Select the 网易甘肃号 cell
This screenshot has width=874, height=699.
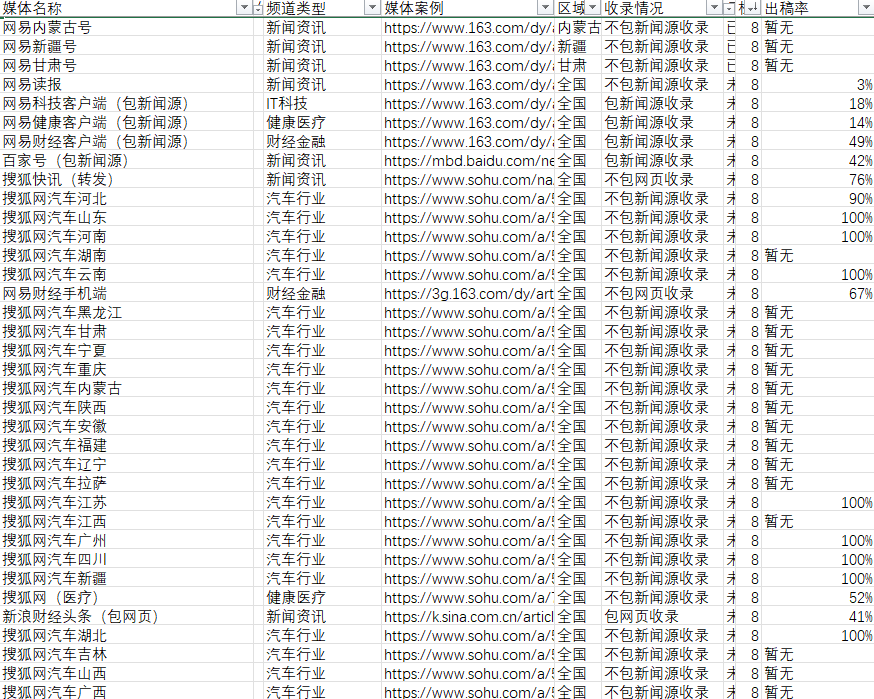[x=127, y=65]
